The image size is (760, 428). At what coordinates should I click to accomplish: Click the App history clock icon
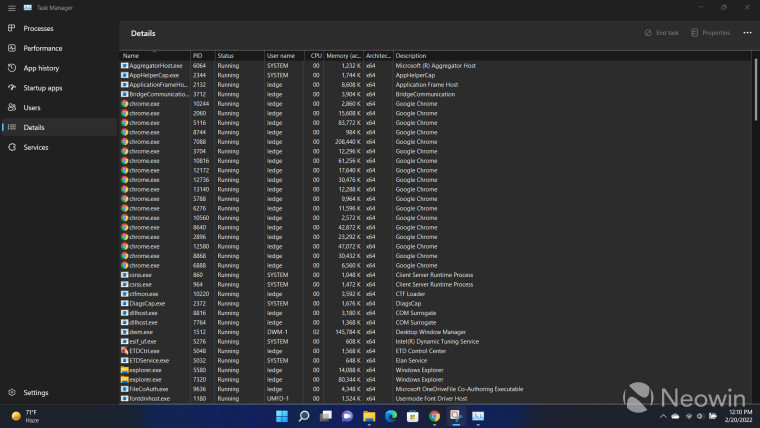pyautogui.click(x=12, y=68)
